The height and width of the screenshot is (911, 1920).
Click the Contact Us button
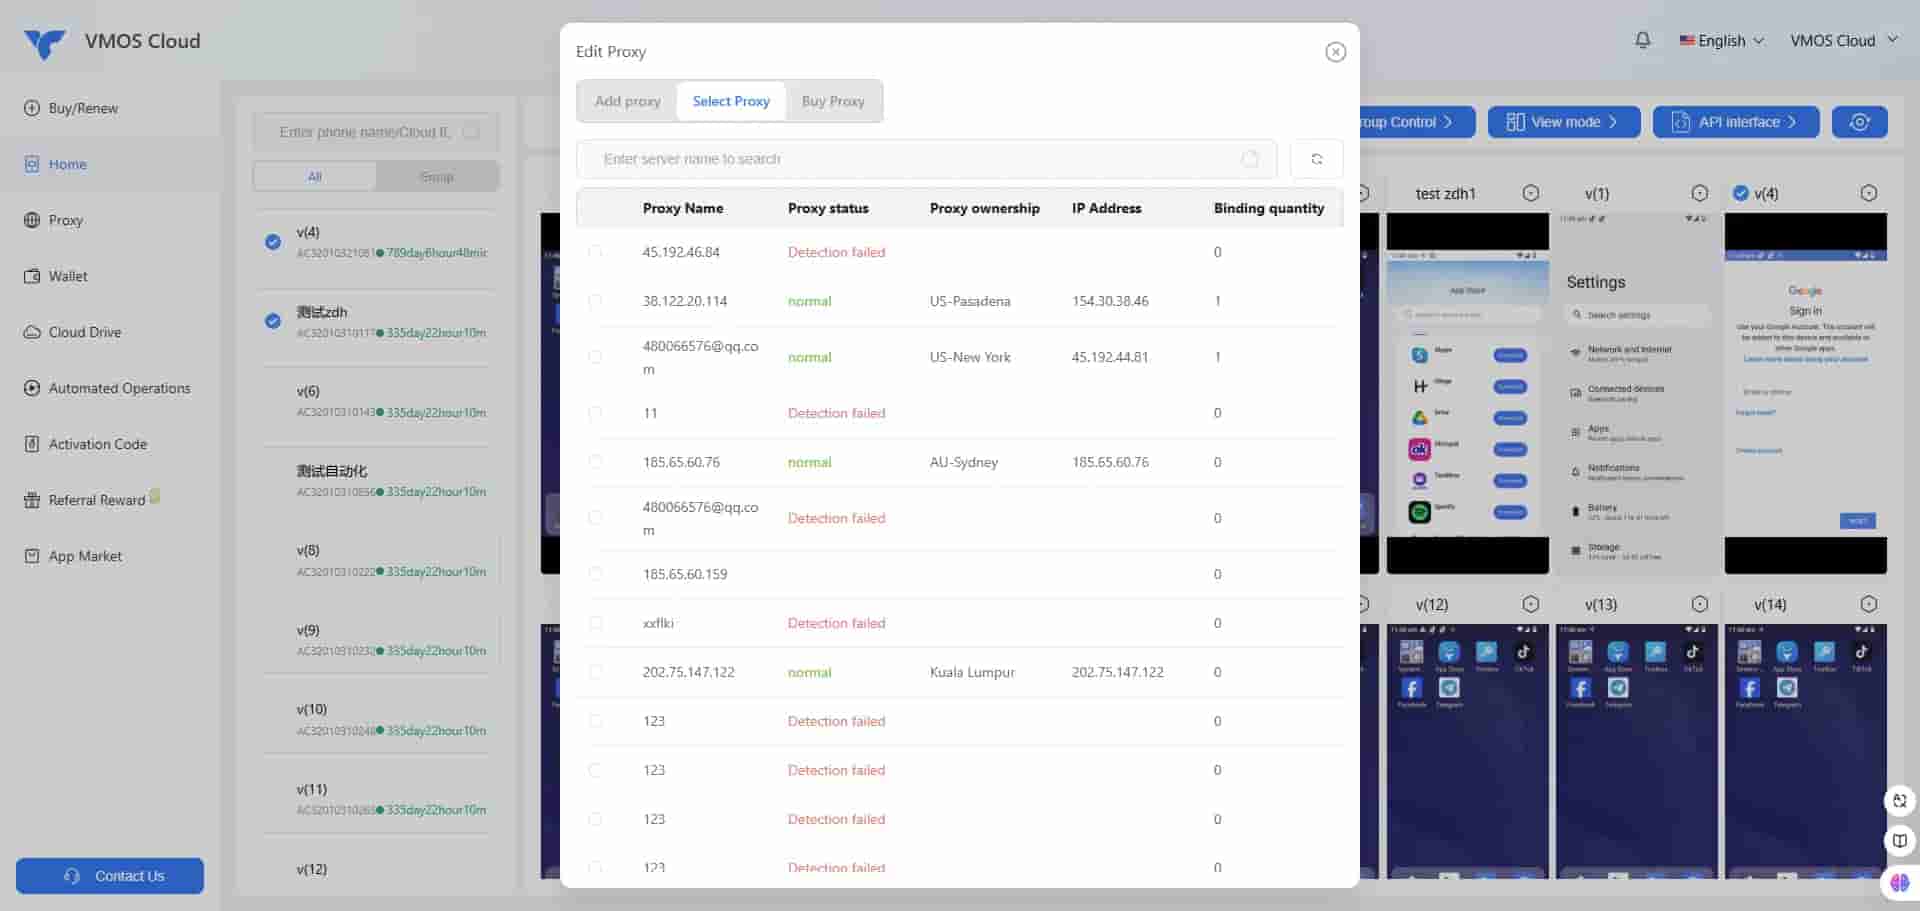pos(110,876)
